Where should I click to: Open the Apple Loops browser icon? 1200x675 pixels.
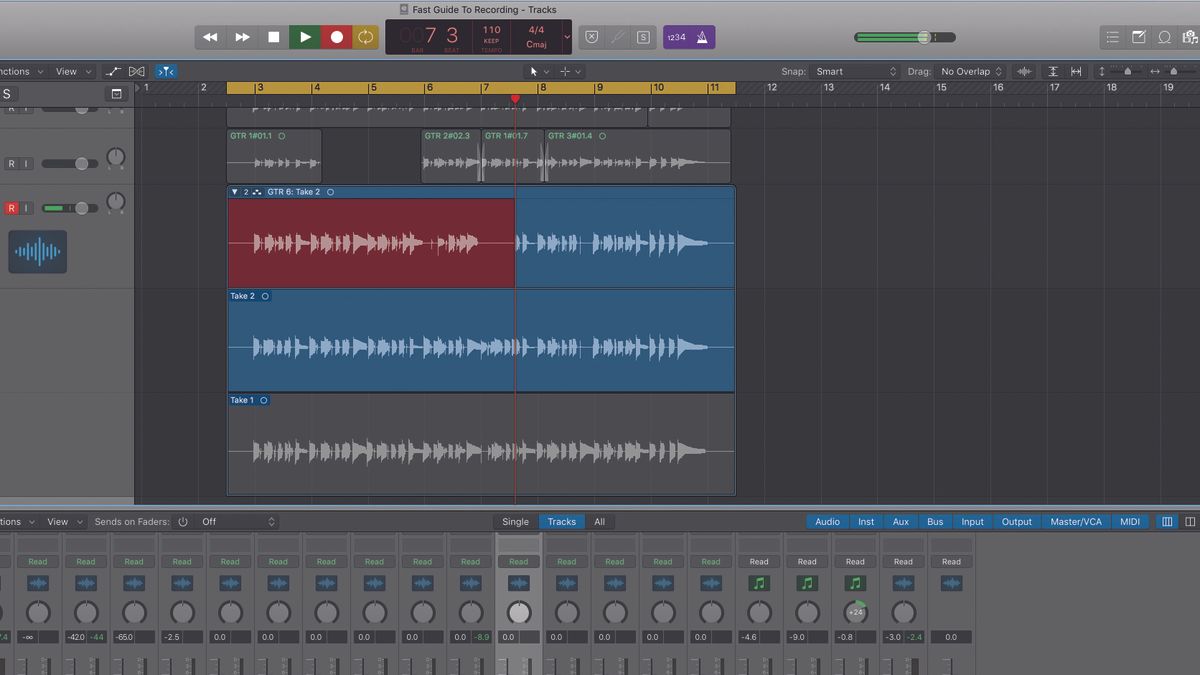pyautogui.click(x=1165, y=37)
